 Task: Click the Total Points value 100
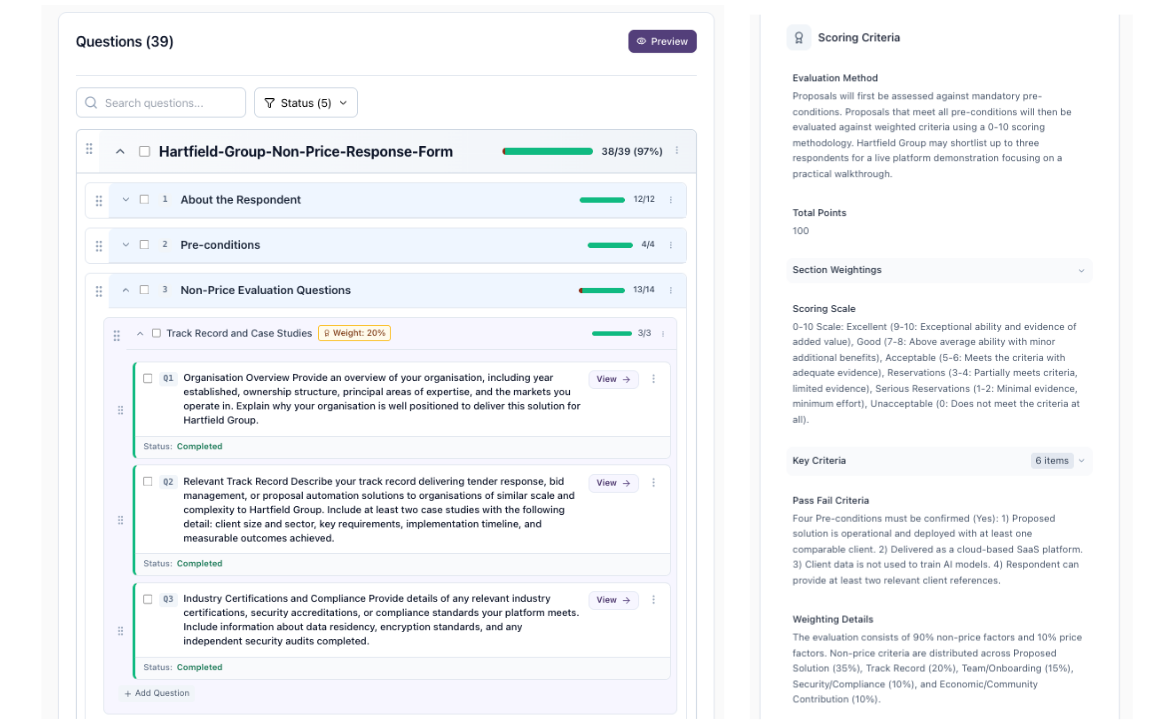[800, 231]
